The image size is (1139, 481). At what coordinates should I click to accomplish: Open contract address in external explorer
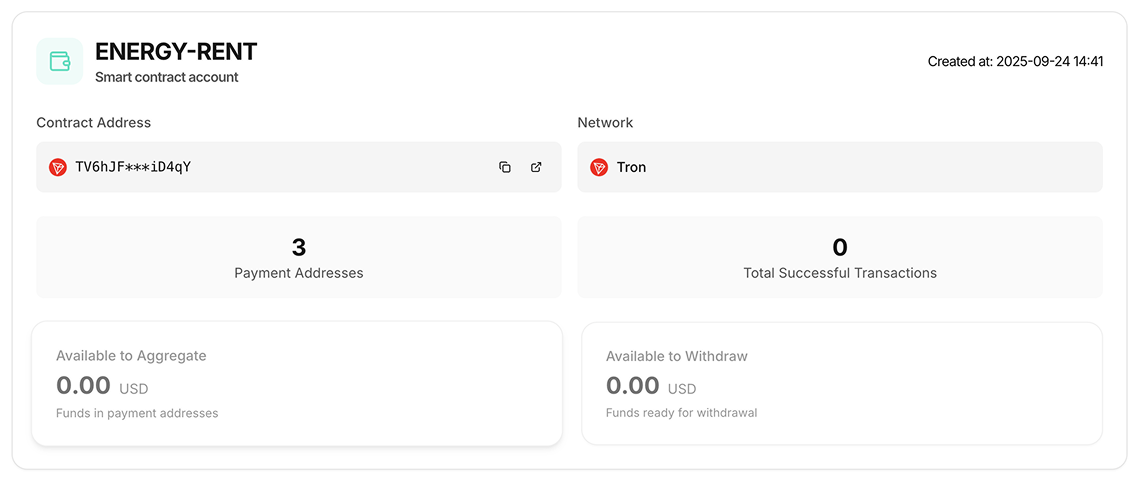pyautogui.click(x=536, y=167)
